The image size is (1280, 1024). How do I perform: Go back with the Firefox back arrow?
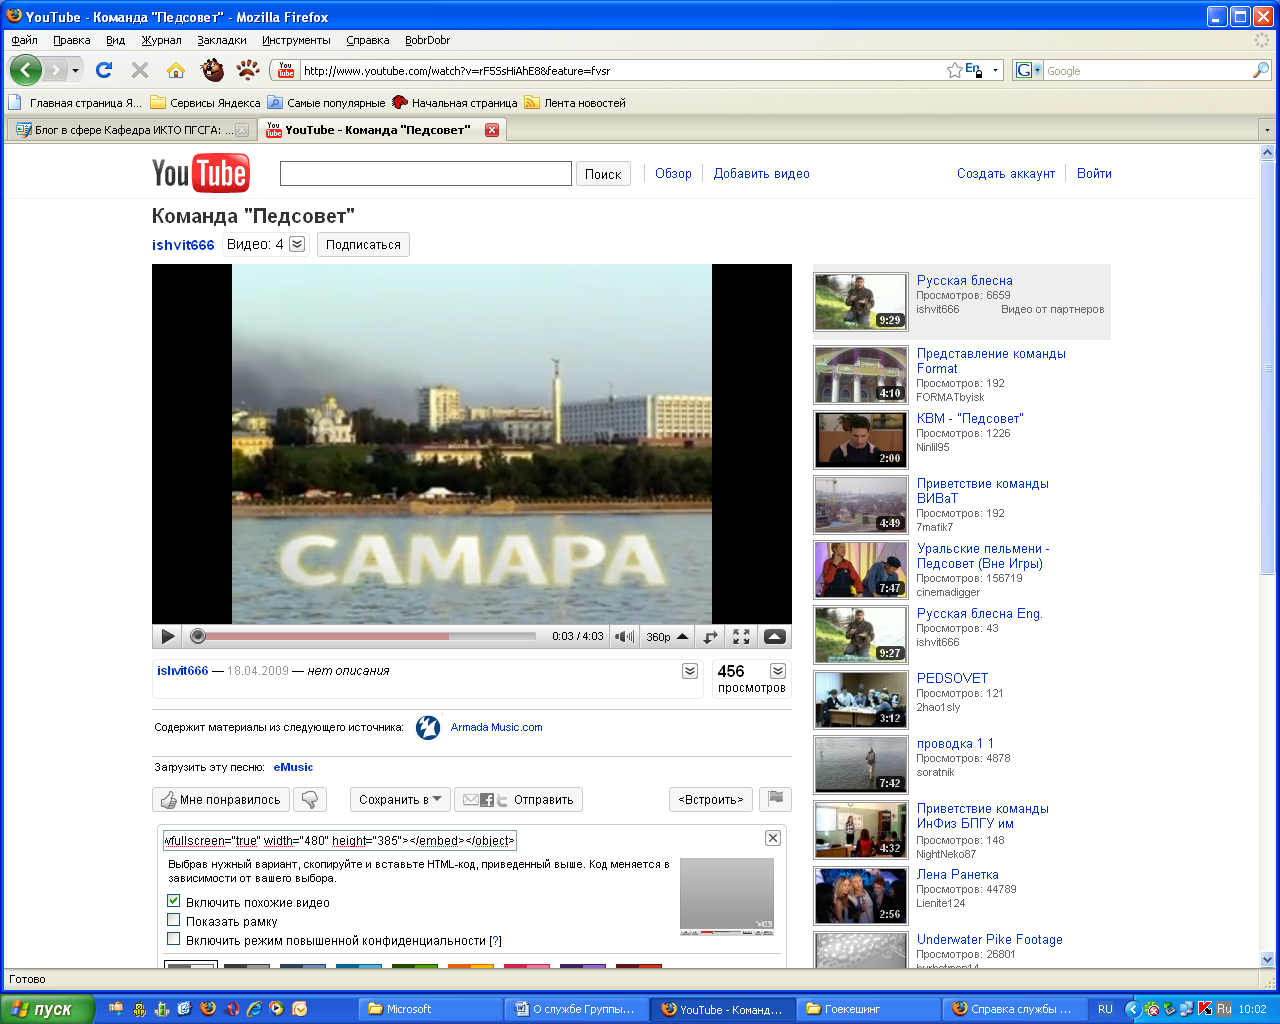pyautogui.click(x=26, y=70)
